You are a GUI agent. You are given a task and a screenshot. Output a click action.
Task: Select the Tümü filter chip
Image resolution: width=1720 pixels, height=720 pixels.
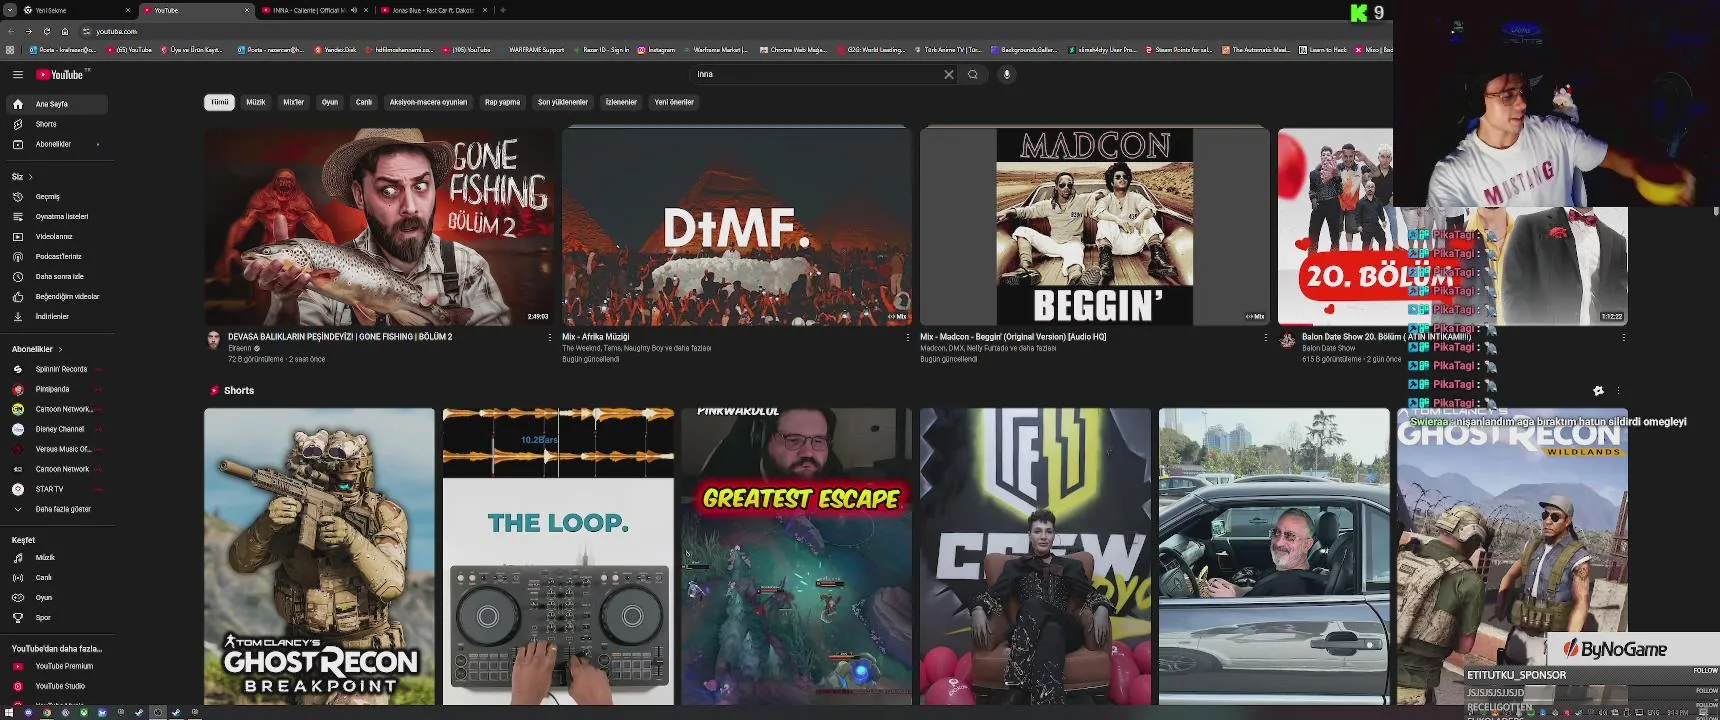pyautogui.click(x=220, y=102)
